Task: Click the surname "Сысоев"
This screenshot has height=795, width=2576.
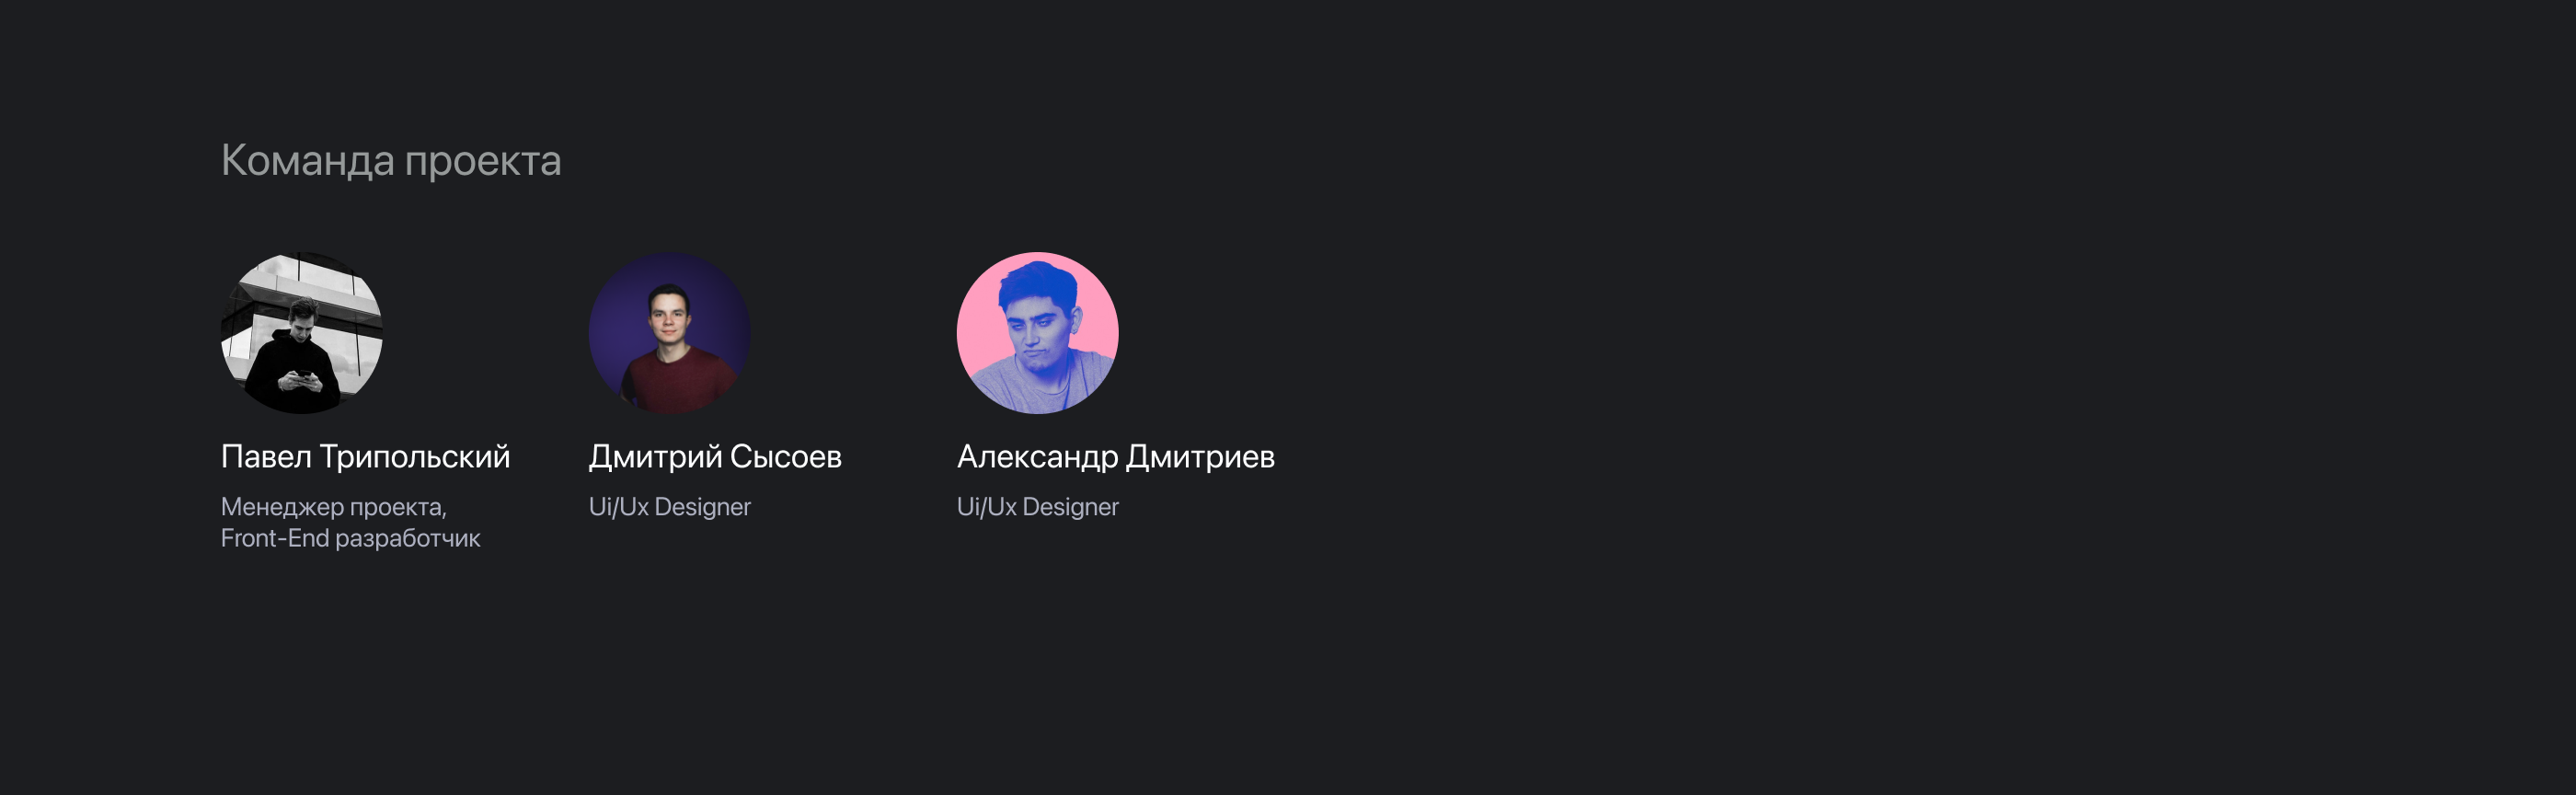Action: coord(786,458)
